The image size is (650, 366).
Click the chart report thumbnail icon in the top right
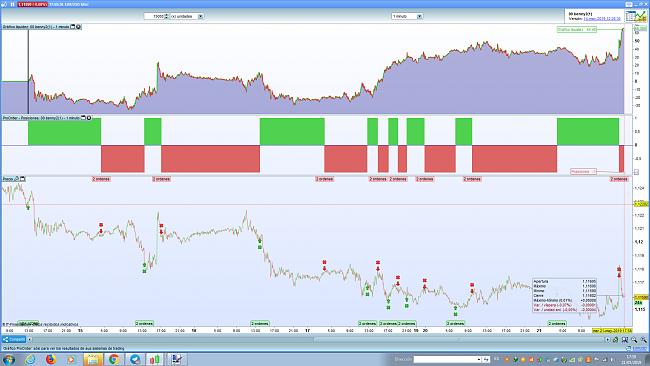636,16
